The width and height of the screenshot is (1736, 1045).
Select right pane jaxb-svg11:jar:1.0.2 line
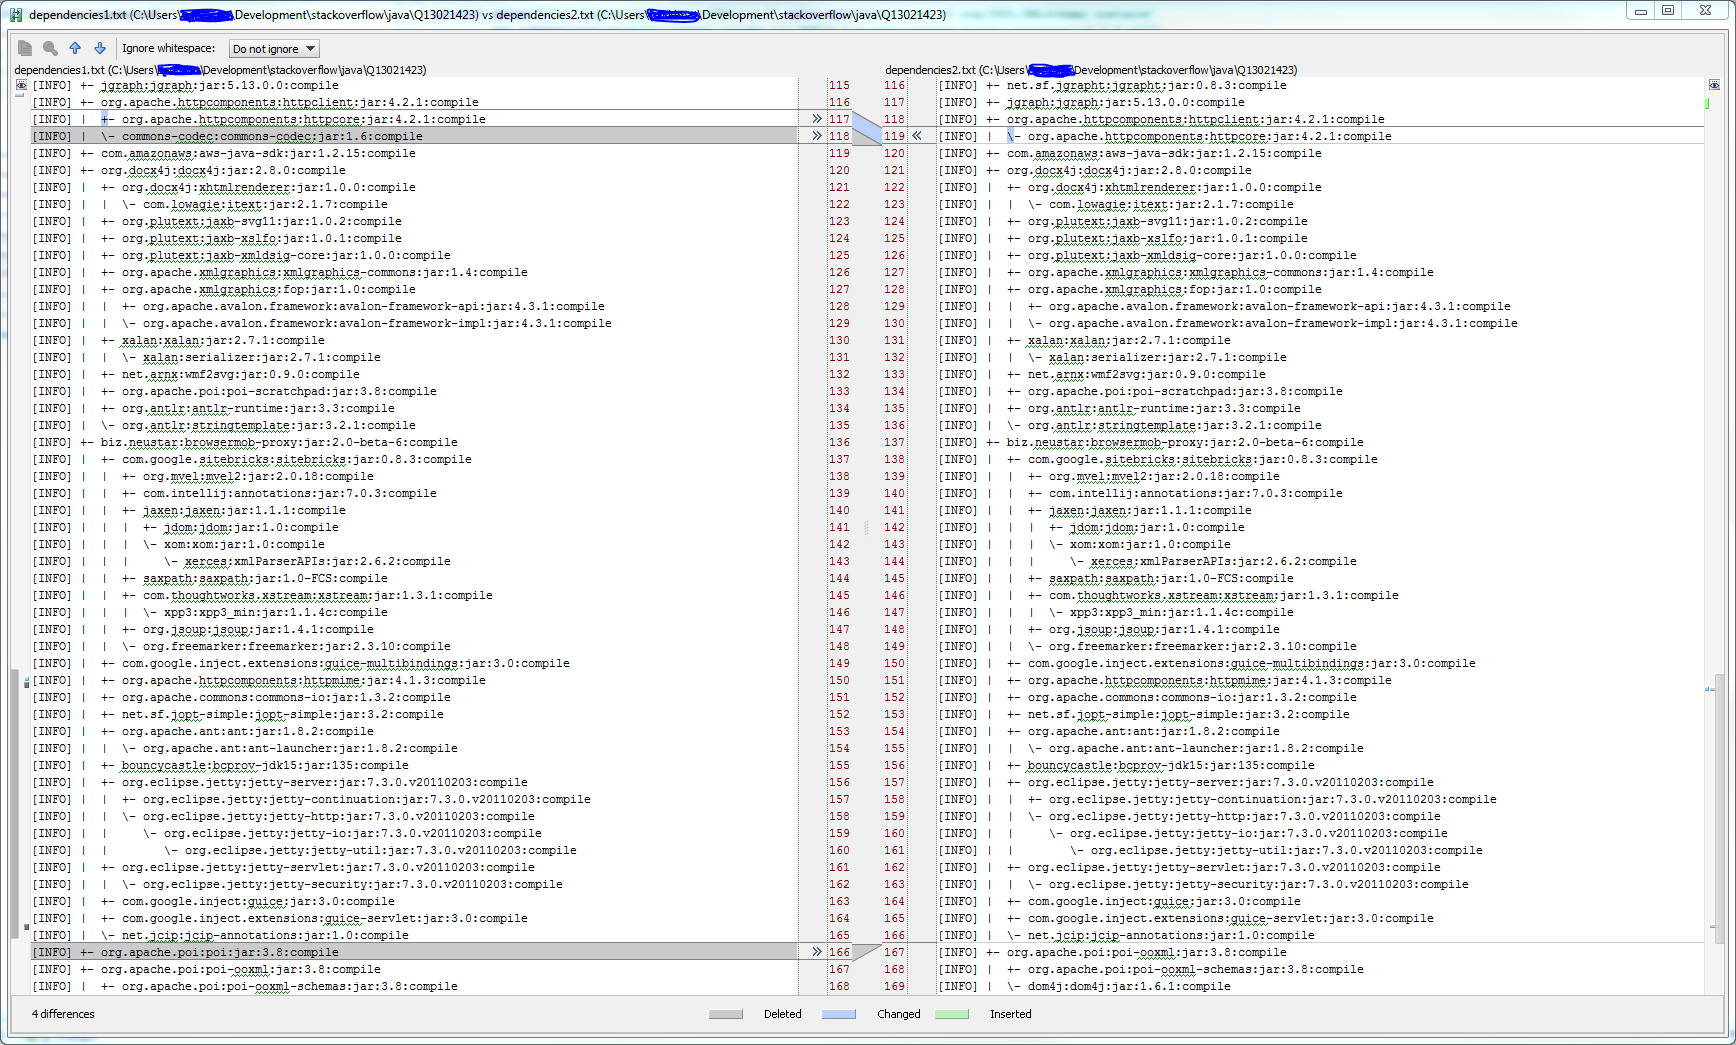(1320, 221)
